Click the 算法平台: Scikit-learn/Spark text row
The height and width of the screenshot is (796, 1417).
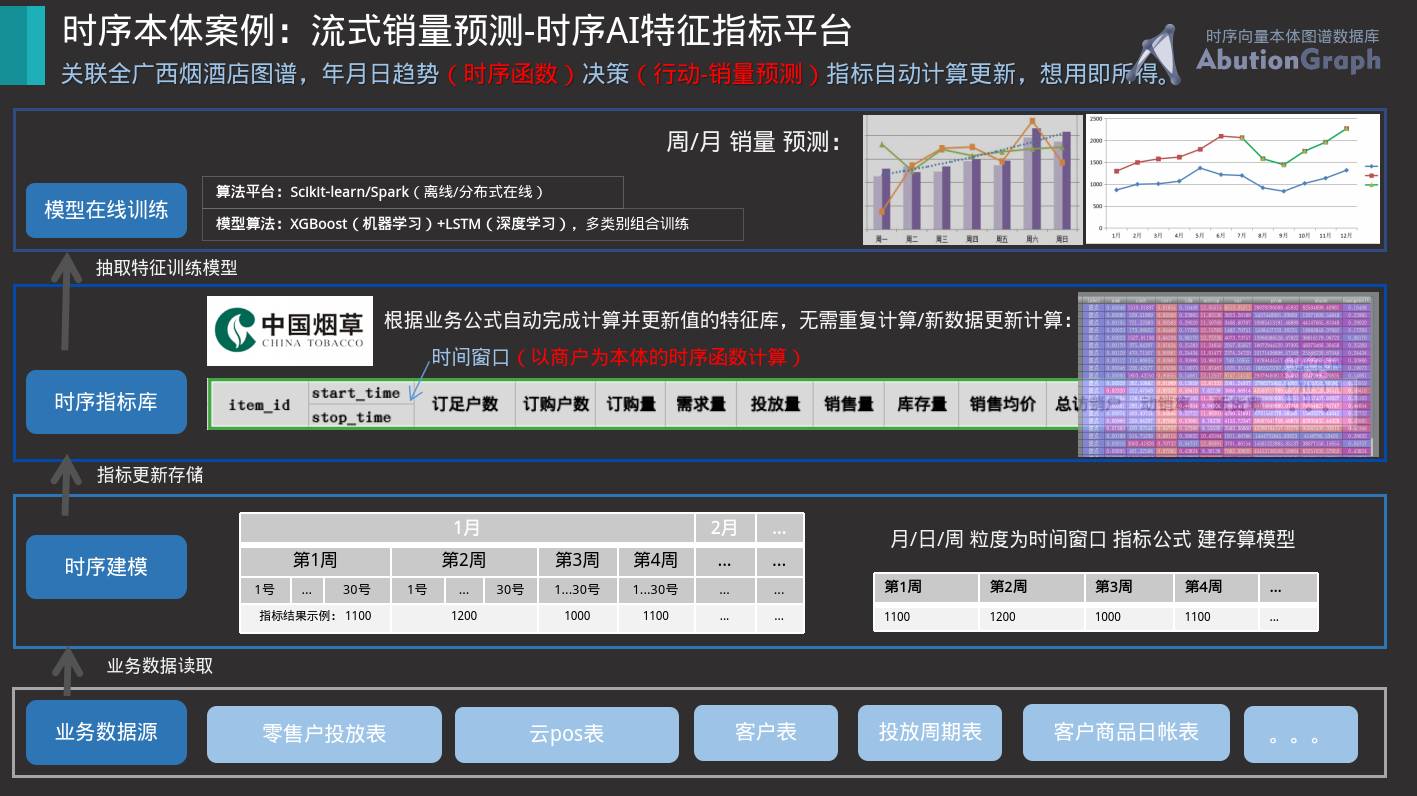(x=413, y=192)
